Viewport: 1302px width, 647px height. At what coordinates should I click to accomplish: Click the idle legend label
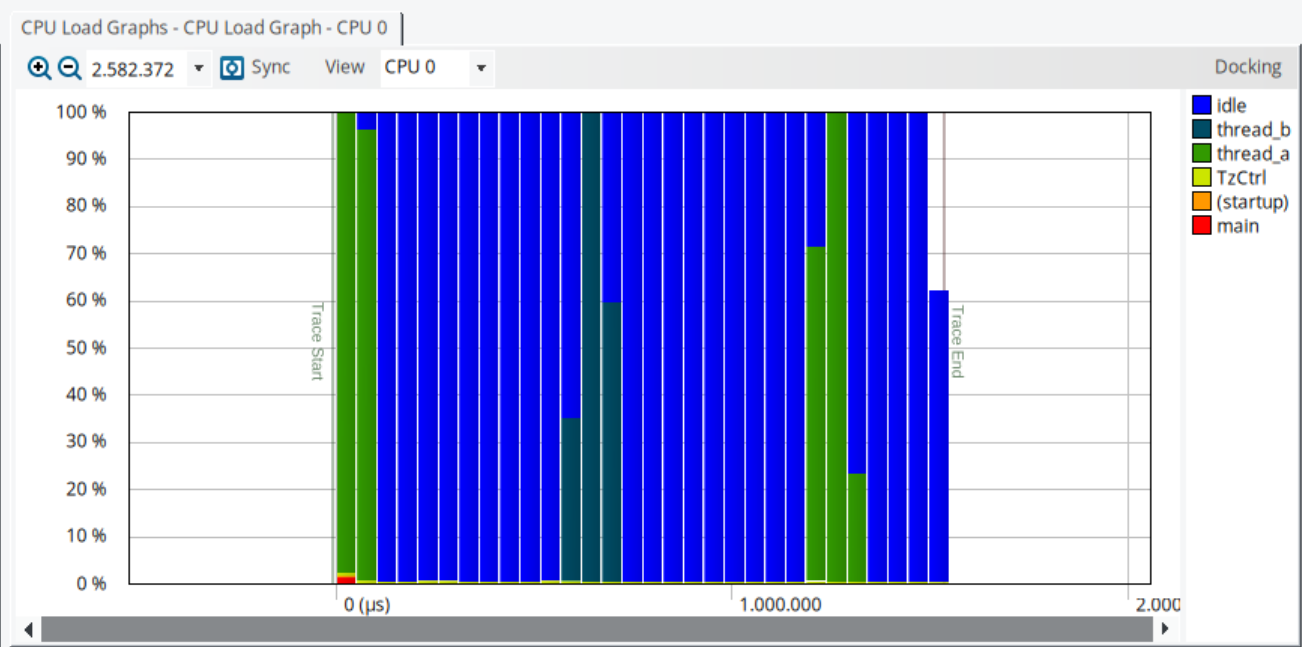[x=1232, y=105]
